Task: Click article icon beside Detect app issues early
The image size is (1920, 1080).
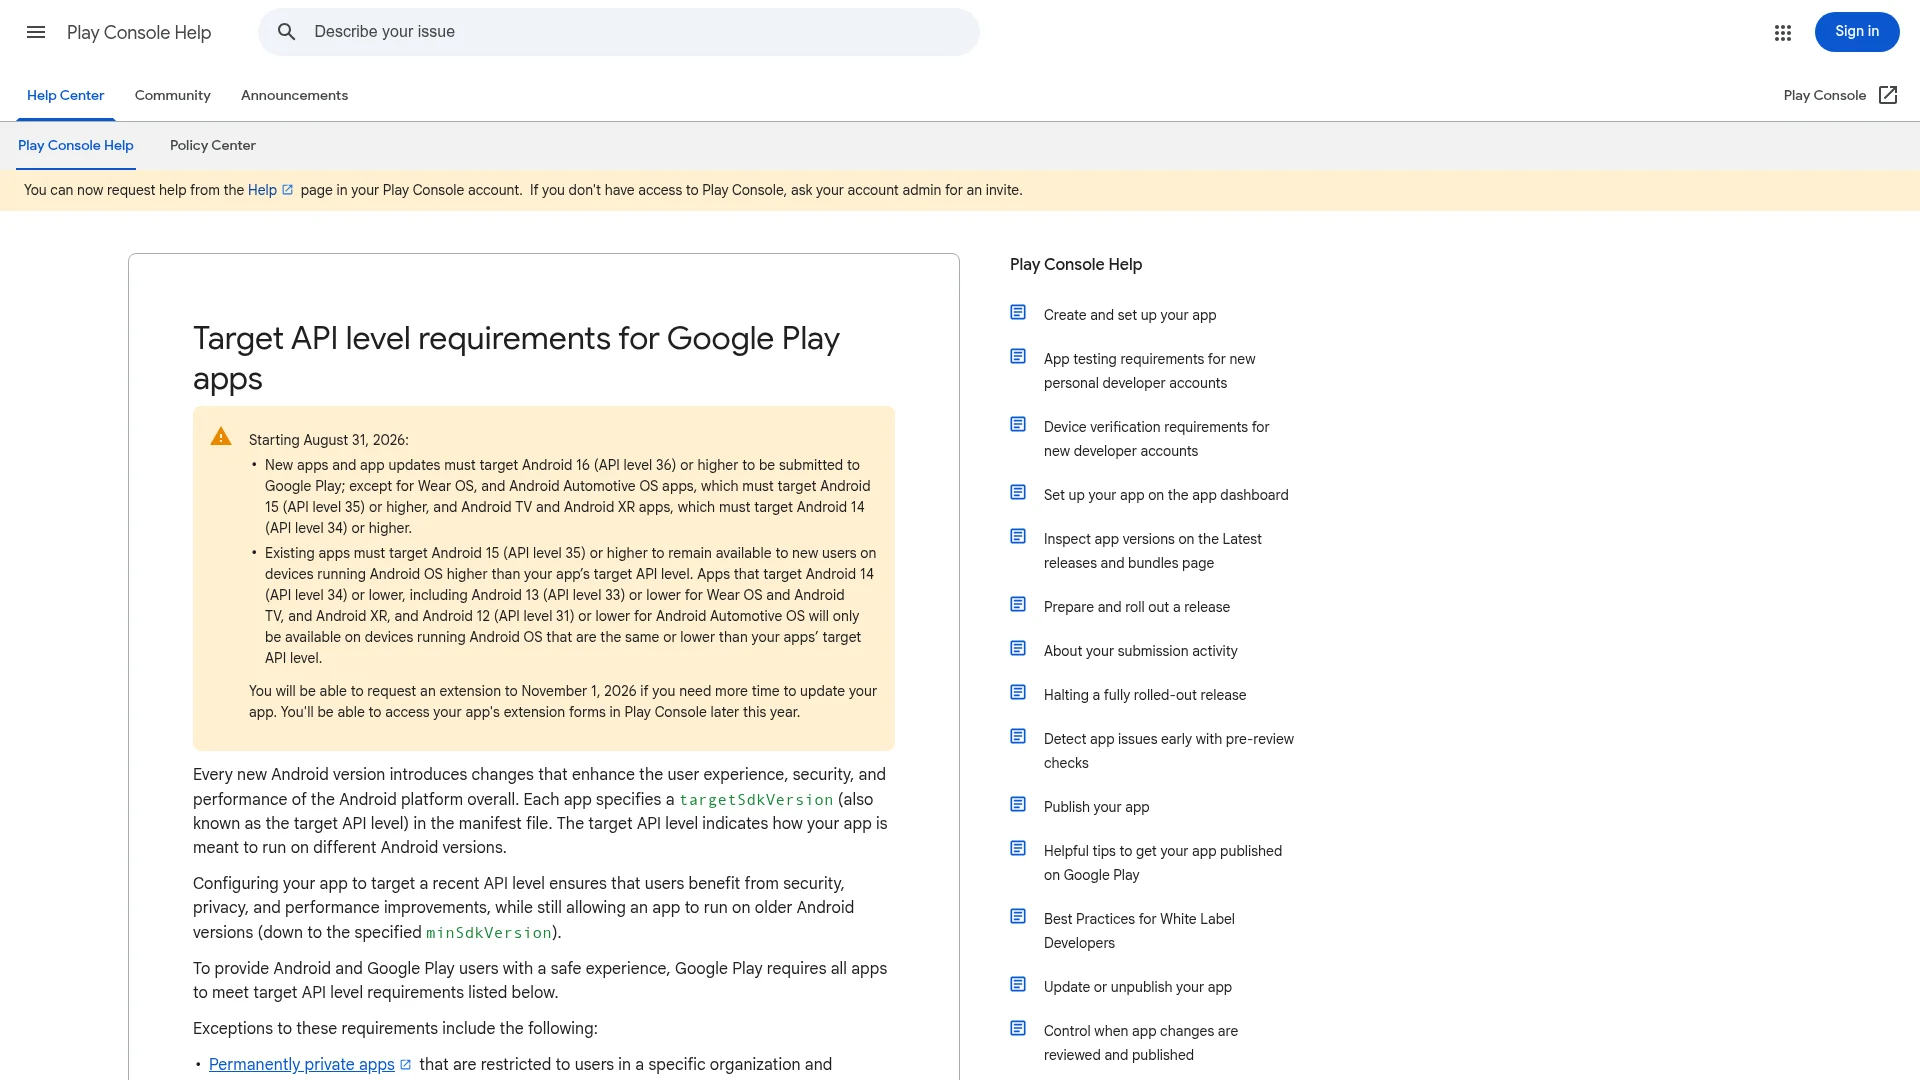Action: click(x=1018, y=737)
